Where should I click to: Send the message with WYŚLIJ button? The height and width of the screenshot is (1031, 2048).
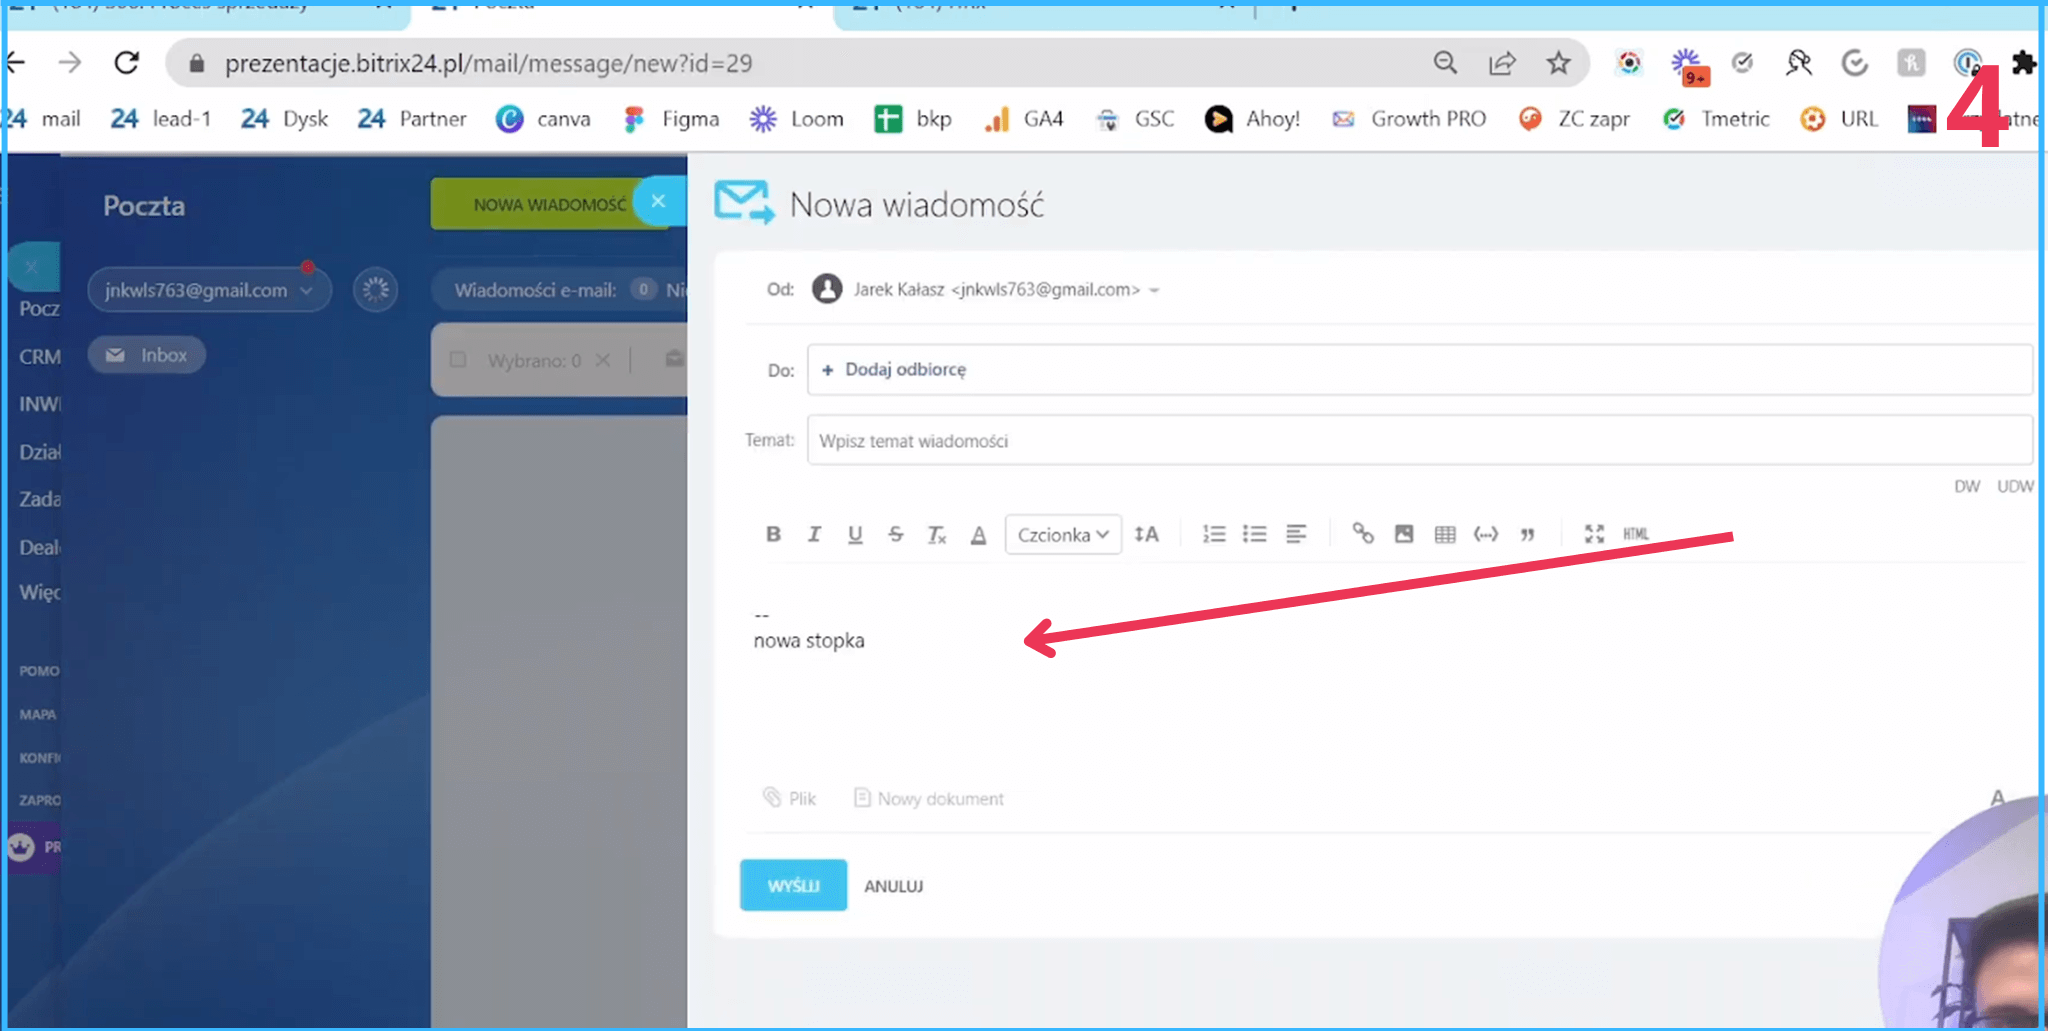[793, 885]
